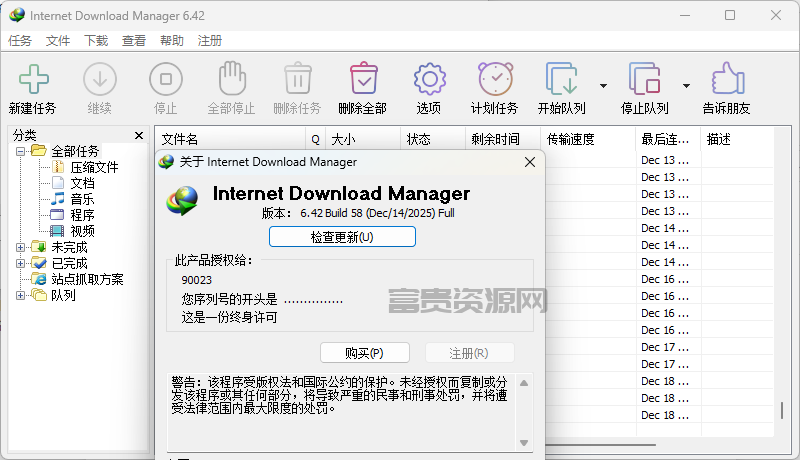Viewport: 800px width, 460px height.
Task: Select the 视频 video category icon
Action: click(57, 231)
